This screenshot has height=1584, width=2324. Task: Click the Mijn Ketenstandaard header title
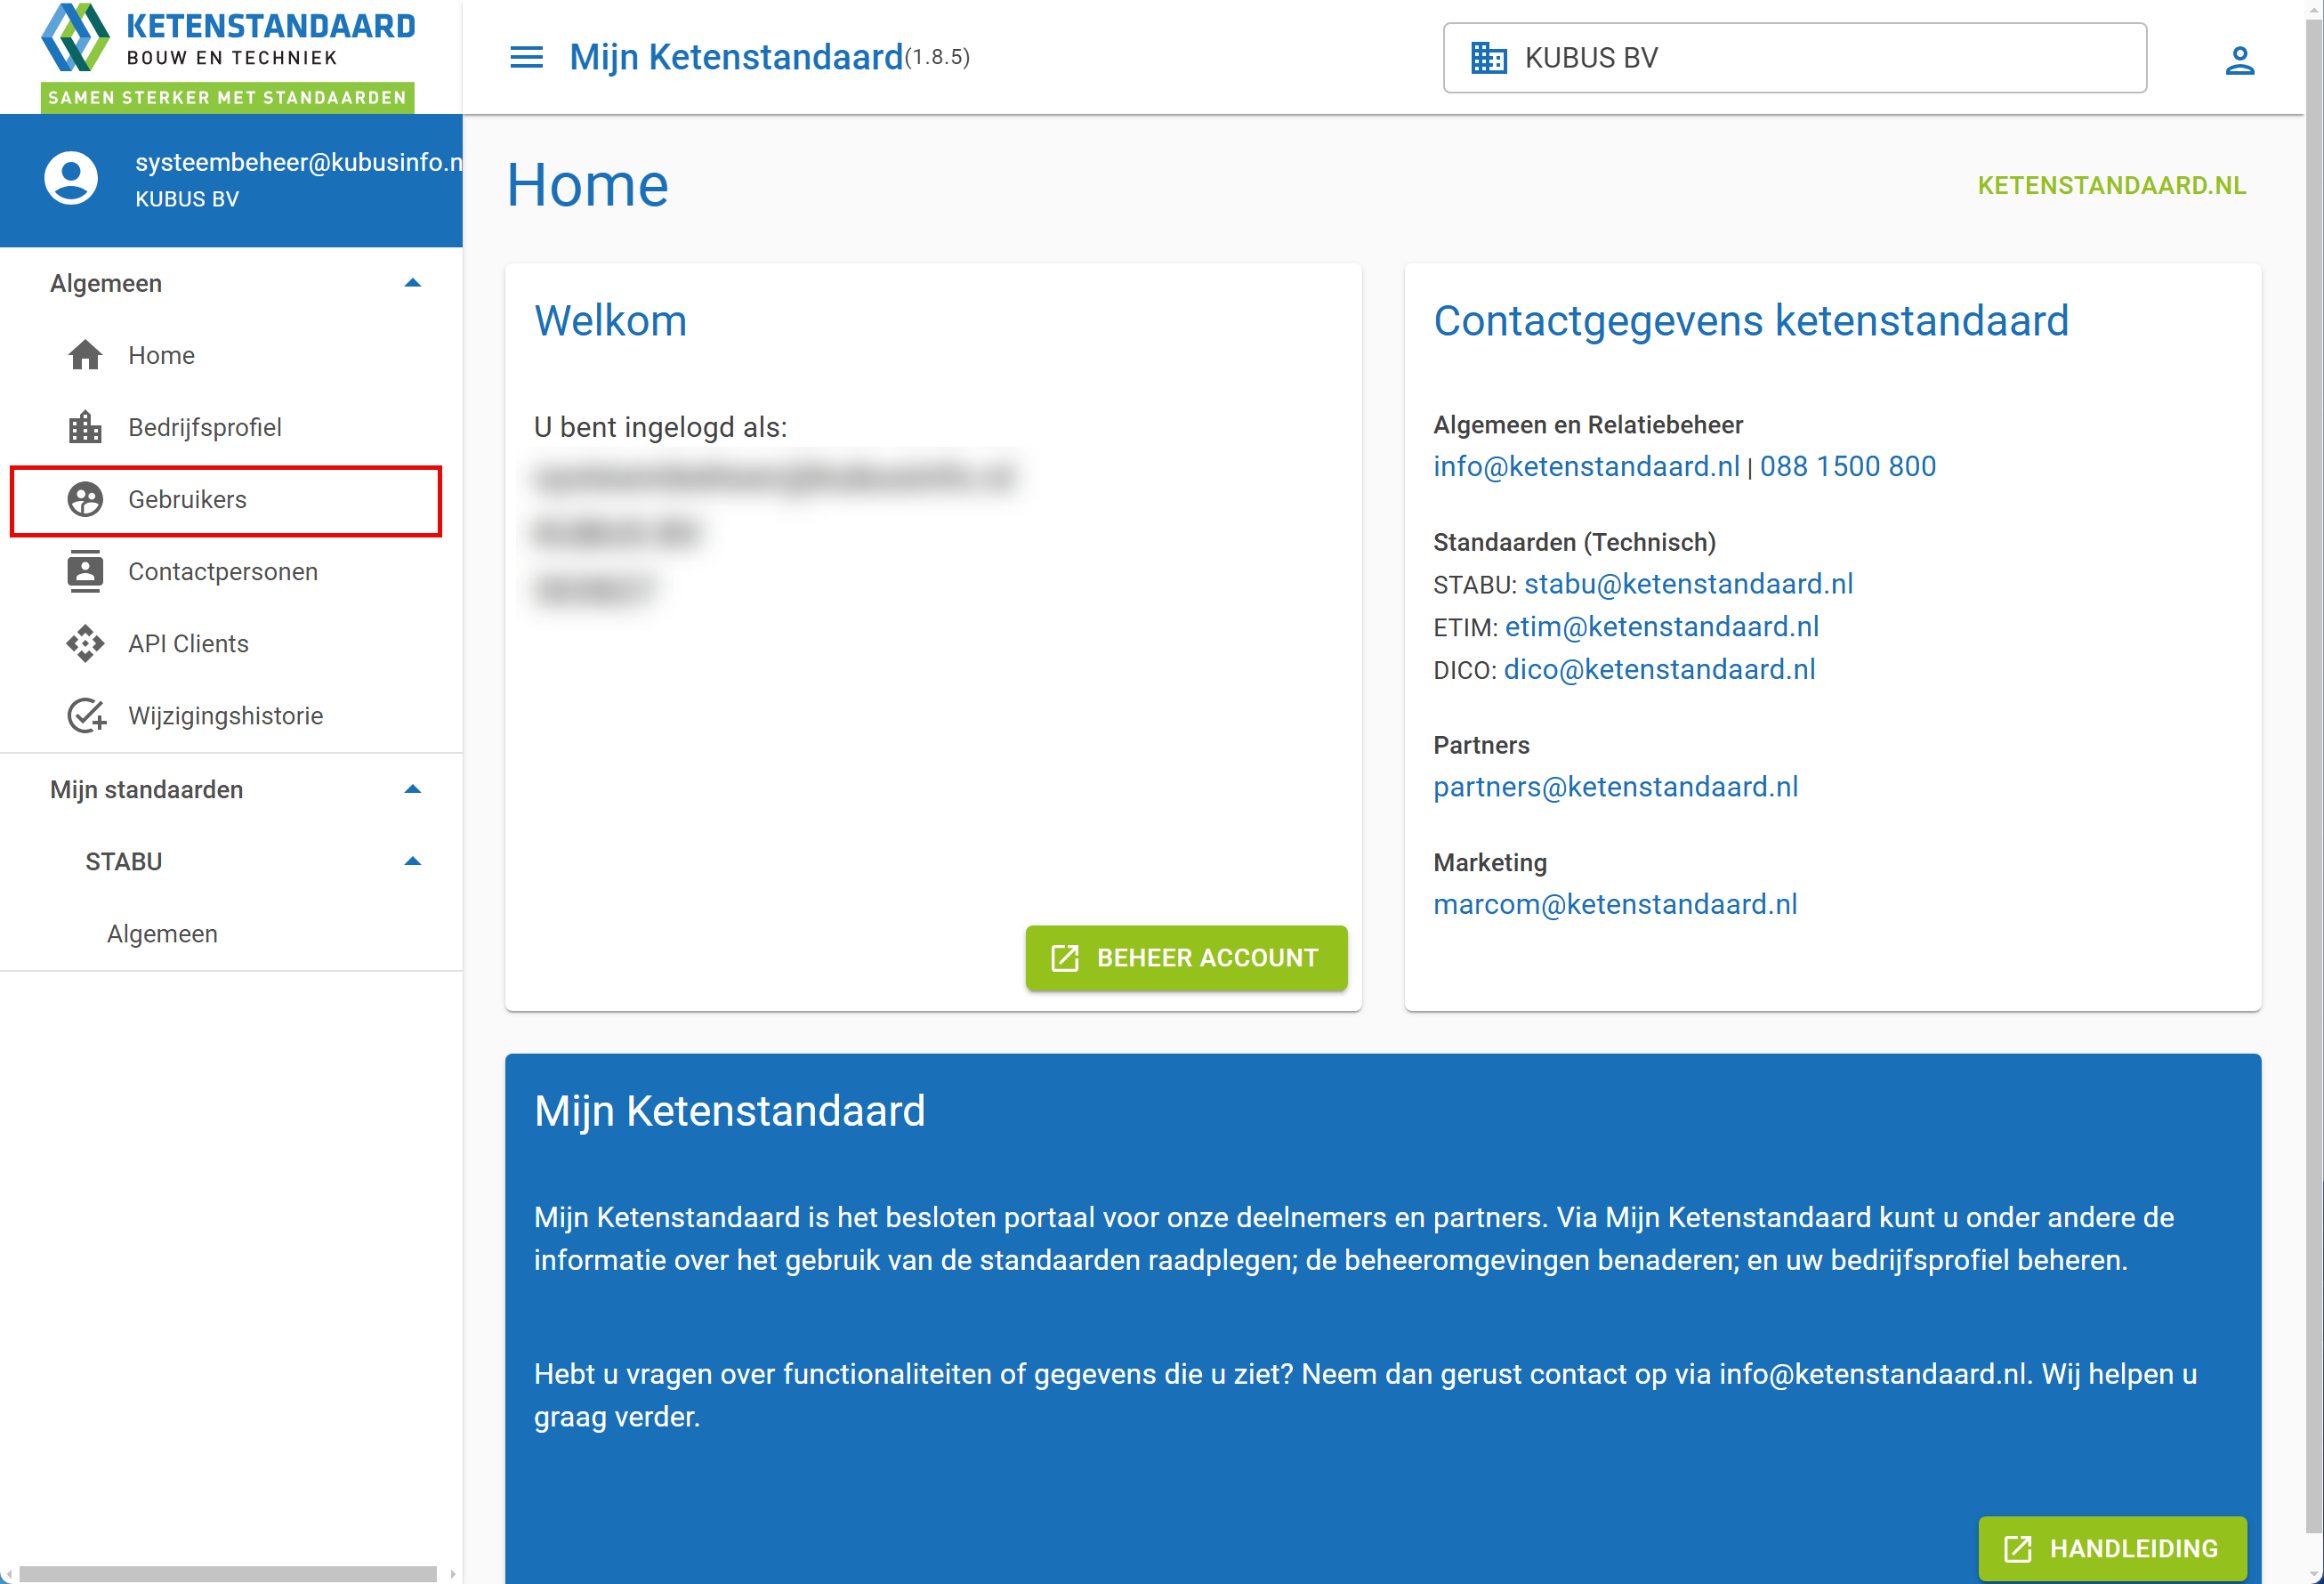click(735, 57)
